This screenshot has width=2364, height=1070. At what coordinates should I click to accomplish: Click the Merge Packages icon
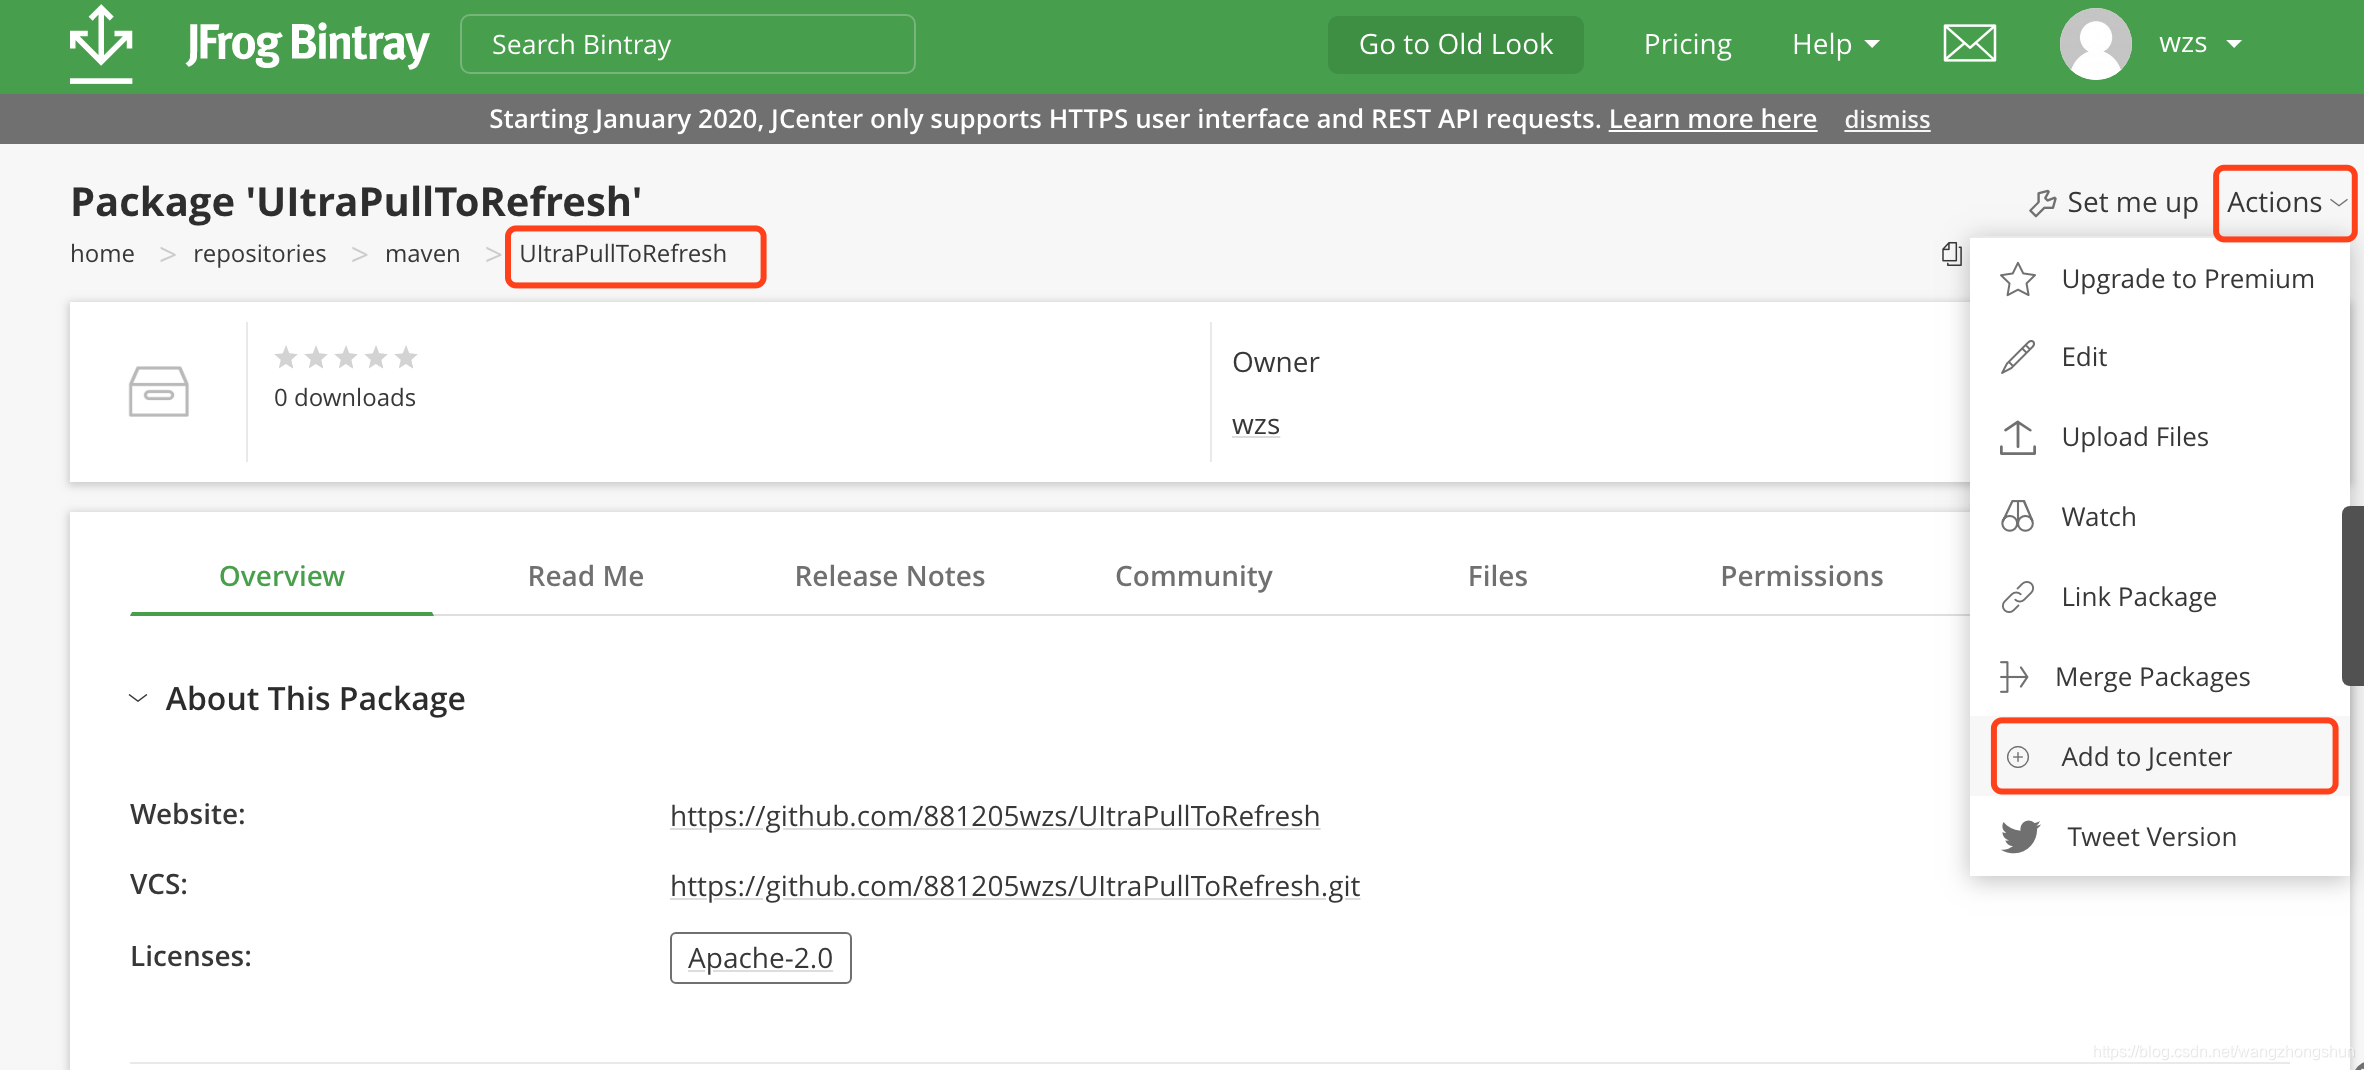pyautogui.click(x=2014, y=677)
